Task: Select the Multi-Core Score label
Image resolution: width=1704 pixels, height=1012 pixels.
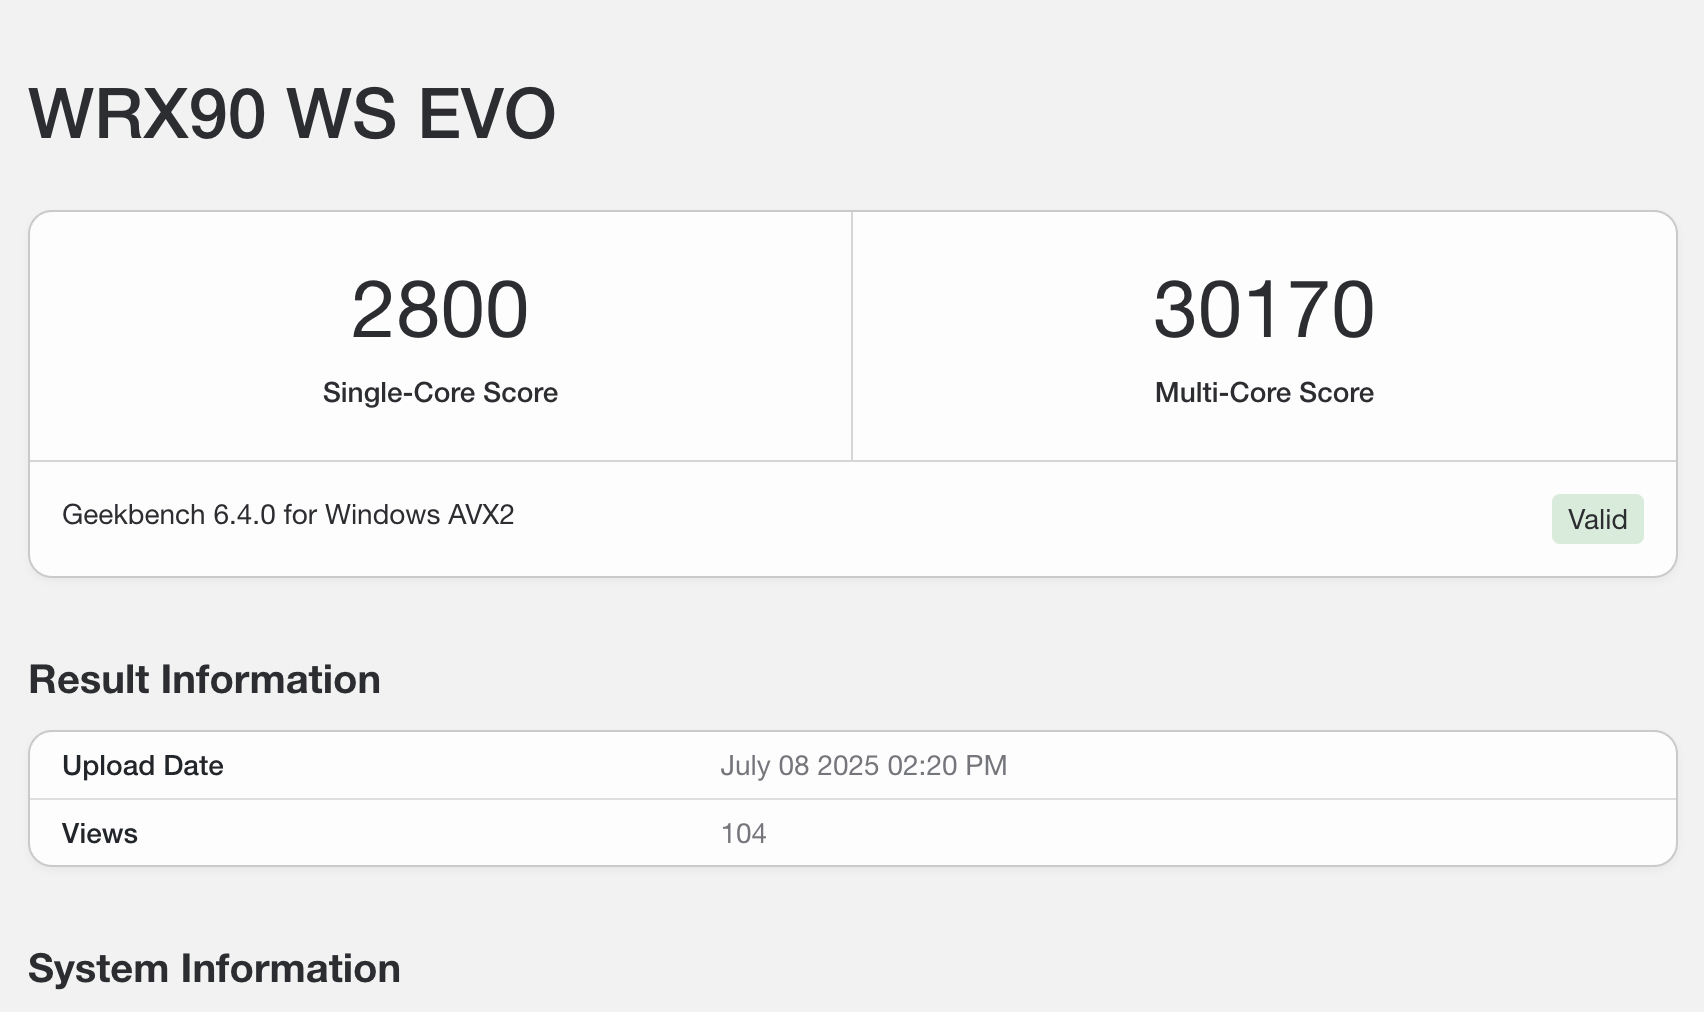Action: click(1264, 392)
